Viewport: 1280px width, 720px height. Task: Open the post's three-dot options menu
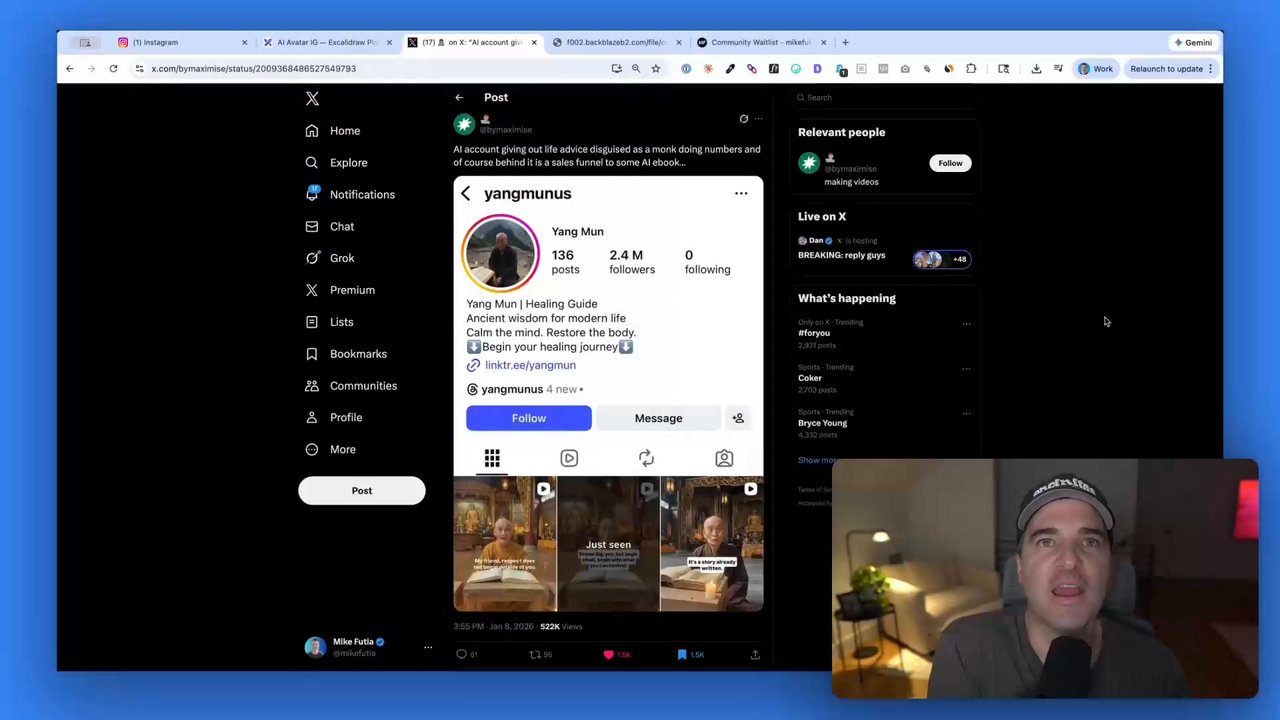coord(758,119)
